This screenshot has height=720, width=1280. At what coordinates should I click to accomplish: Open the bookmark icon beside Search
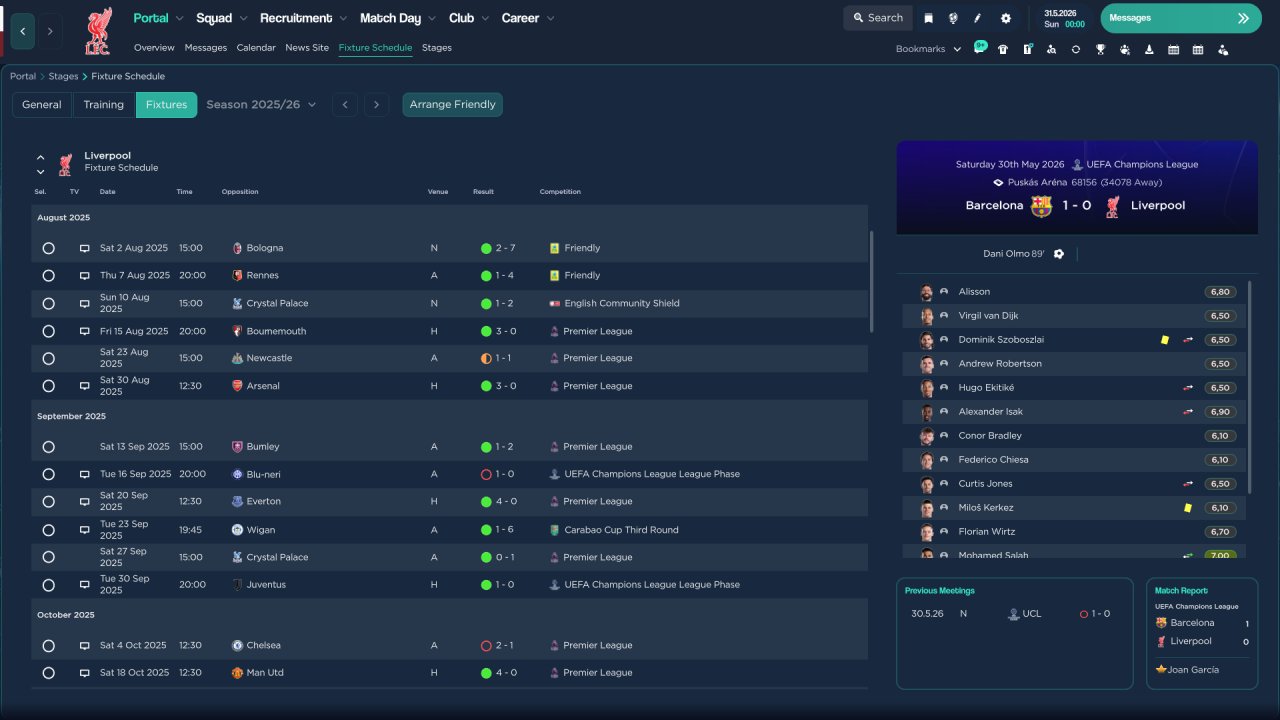point(929,18)
